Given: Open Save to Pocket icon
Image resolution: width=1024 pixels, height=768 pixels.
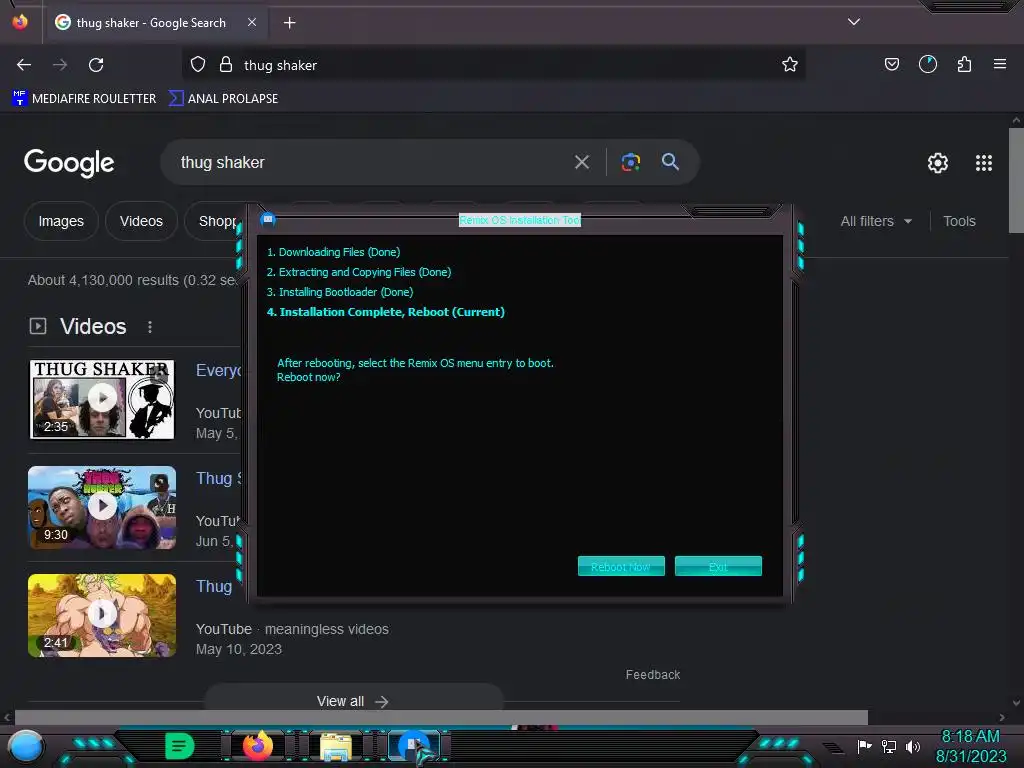Looking at the screenshot, I should tap(891, 65).
